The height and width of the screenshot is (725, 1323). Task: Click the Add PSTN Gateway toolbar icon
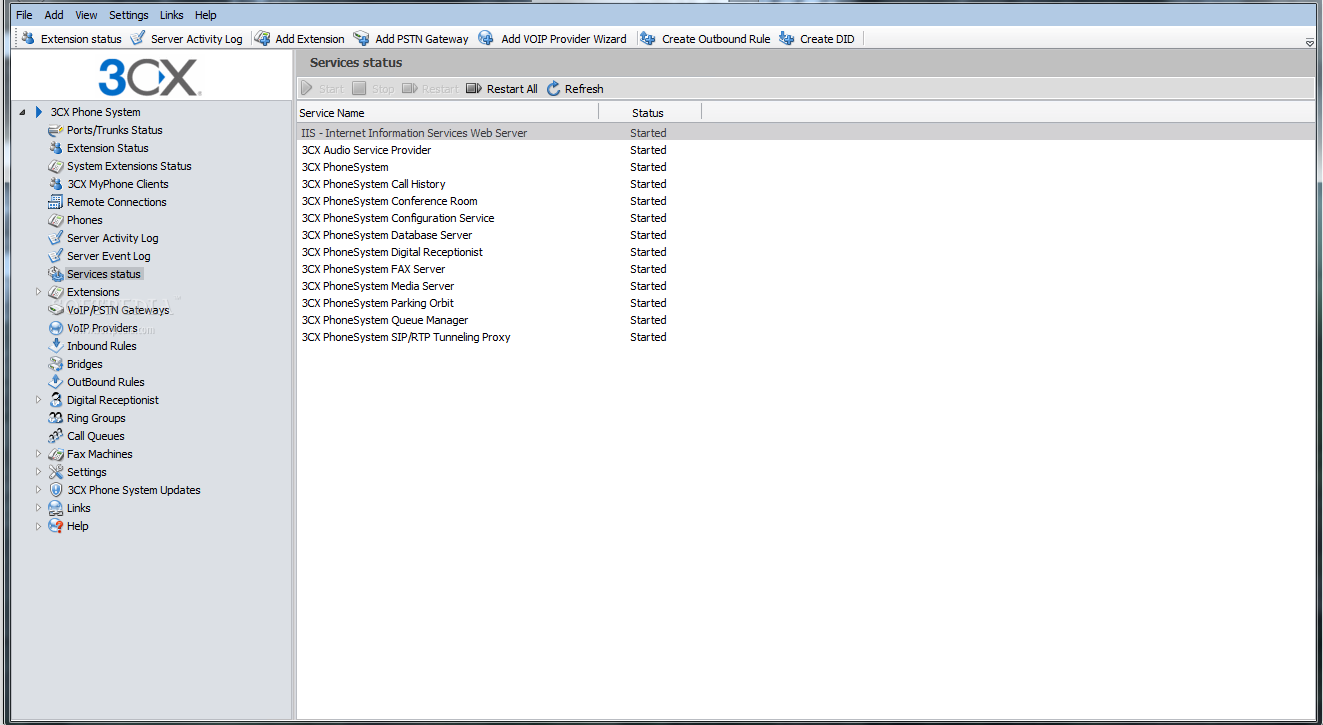361,39
